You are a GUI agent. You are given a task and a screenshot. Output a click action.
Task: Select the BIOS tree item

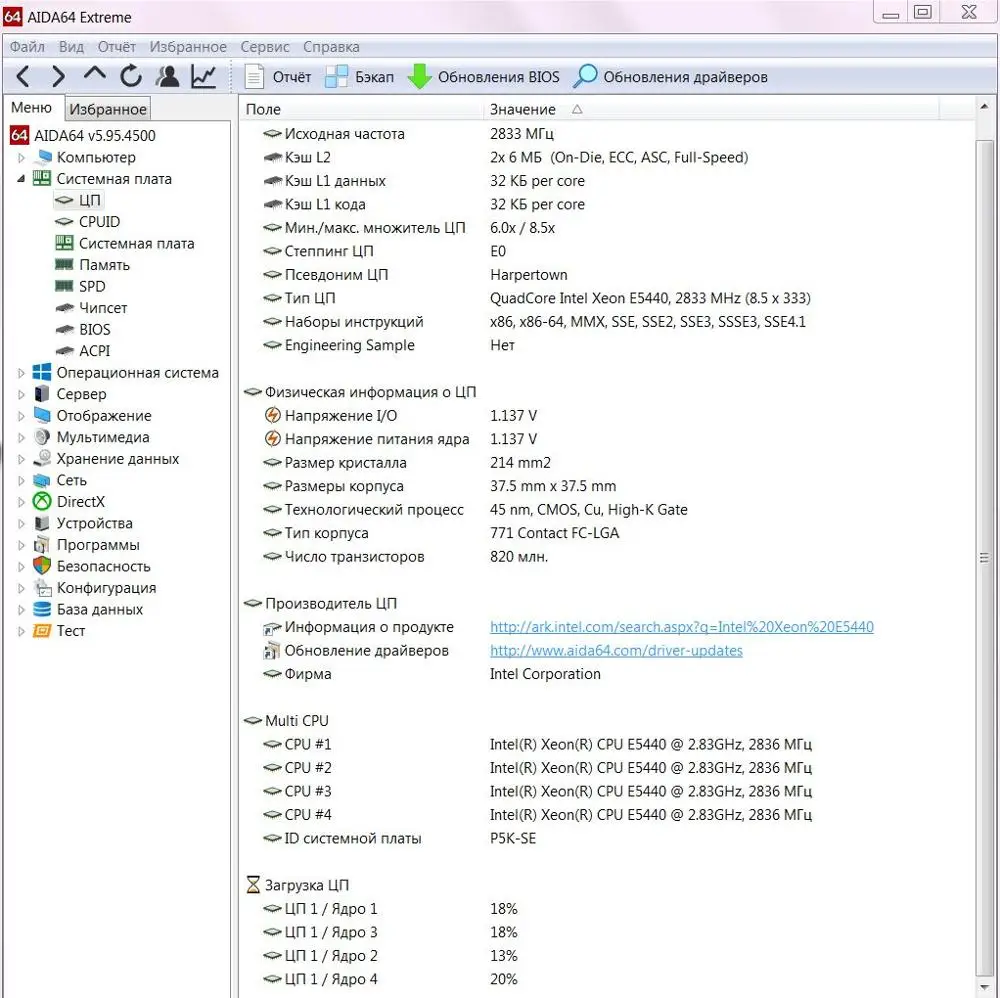coord(82,330)
